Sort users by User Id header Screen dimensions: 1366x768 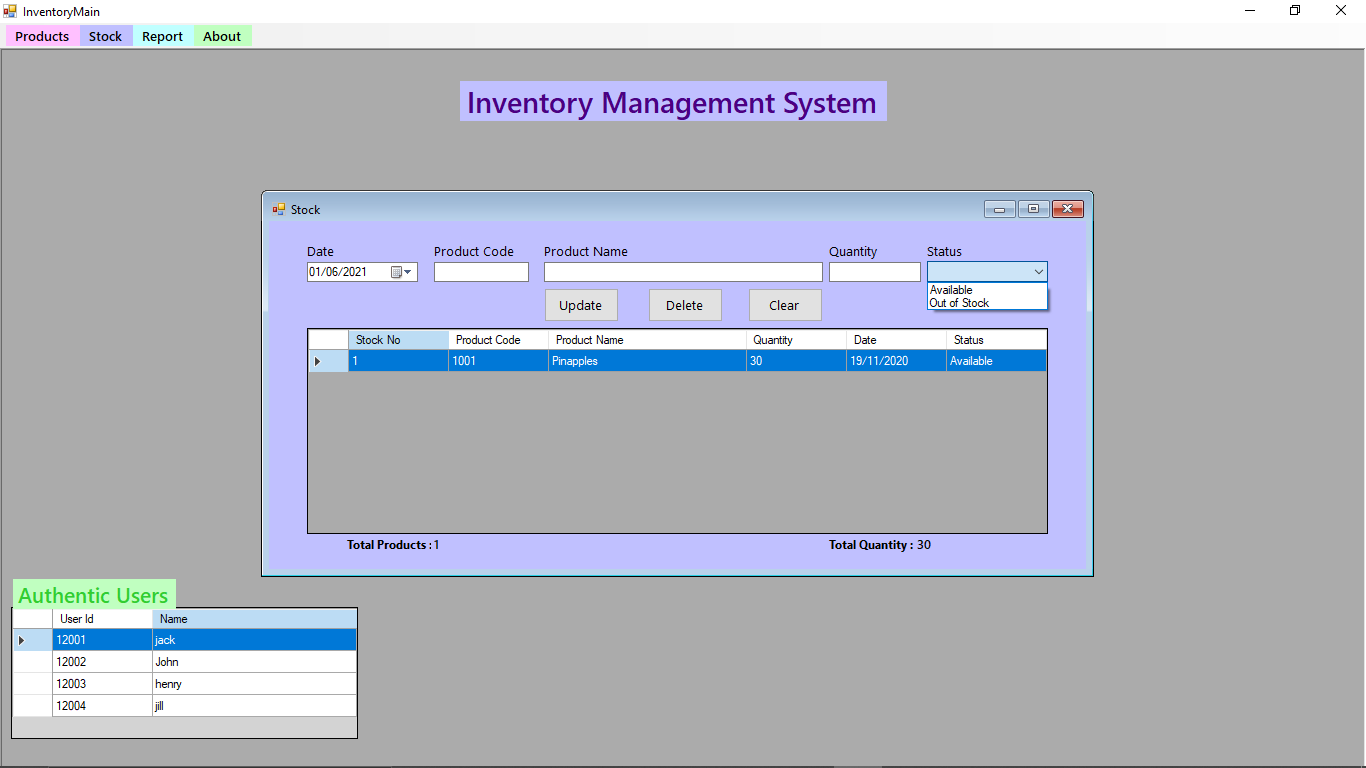click(x=102, y=619)
